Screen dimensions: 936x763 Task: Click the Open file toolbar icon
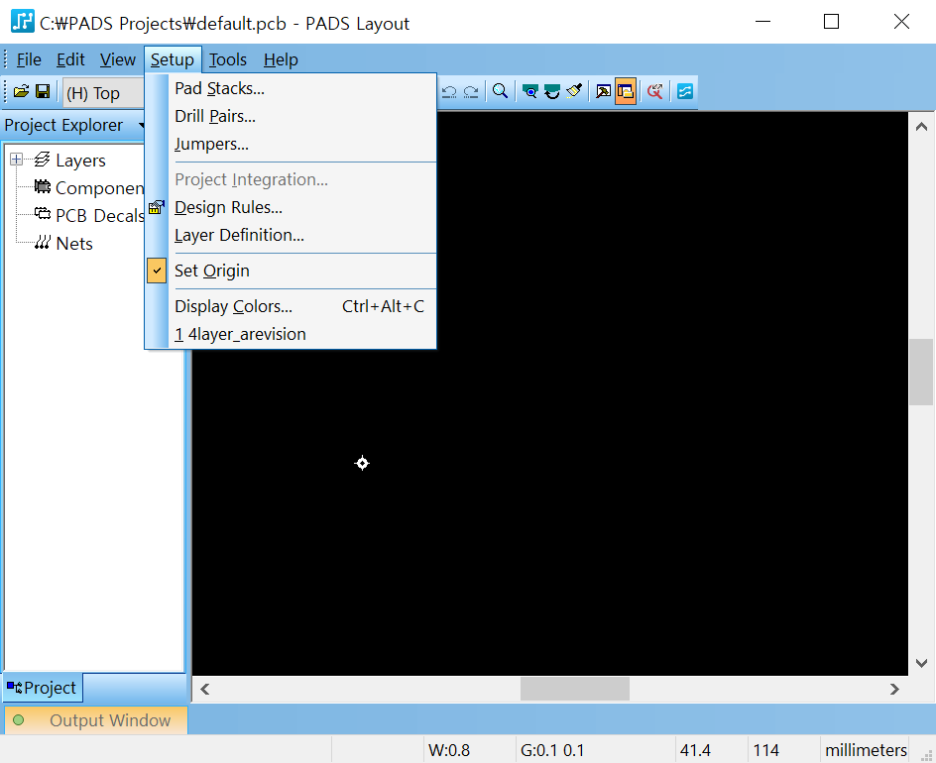tap(21, 91)
